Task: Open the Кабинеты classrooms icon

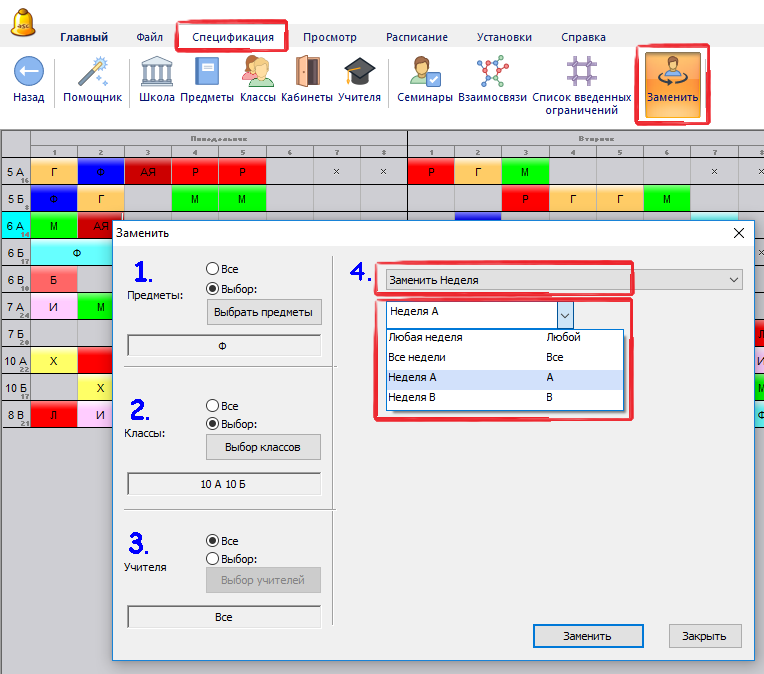Action: [307, 72]
